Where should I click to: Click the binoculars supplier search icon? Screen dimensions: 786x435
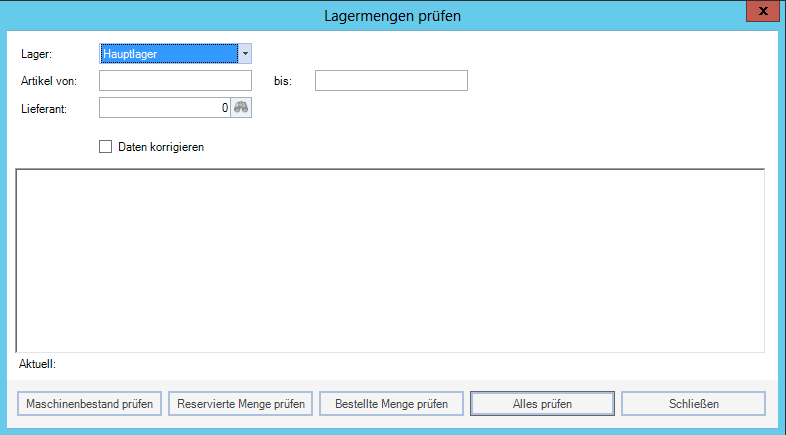click(x=241, y=107)
